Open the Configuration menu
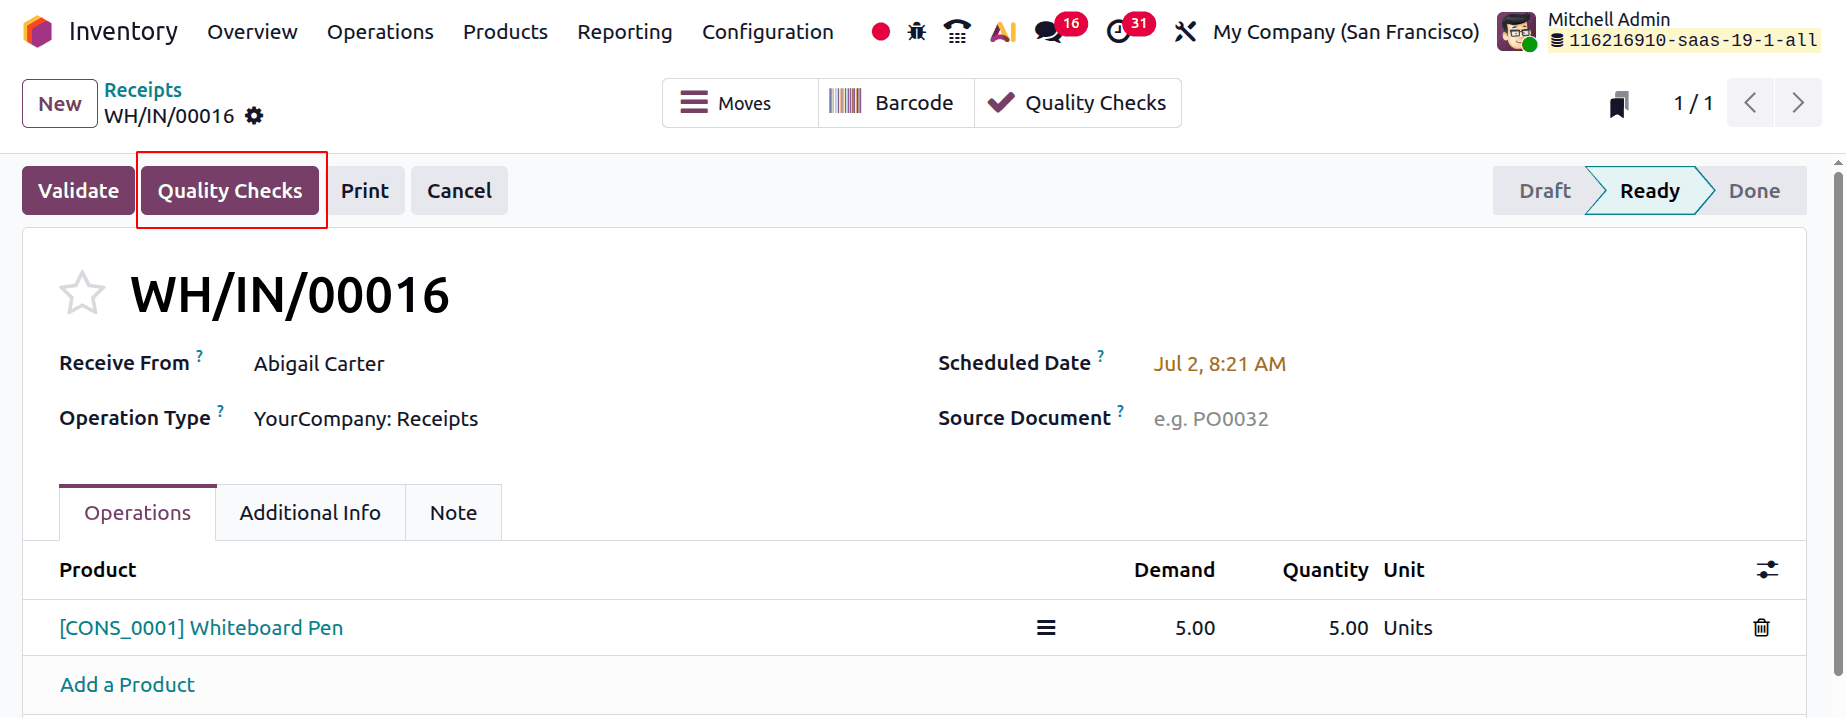 pos(768,32)
